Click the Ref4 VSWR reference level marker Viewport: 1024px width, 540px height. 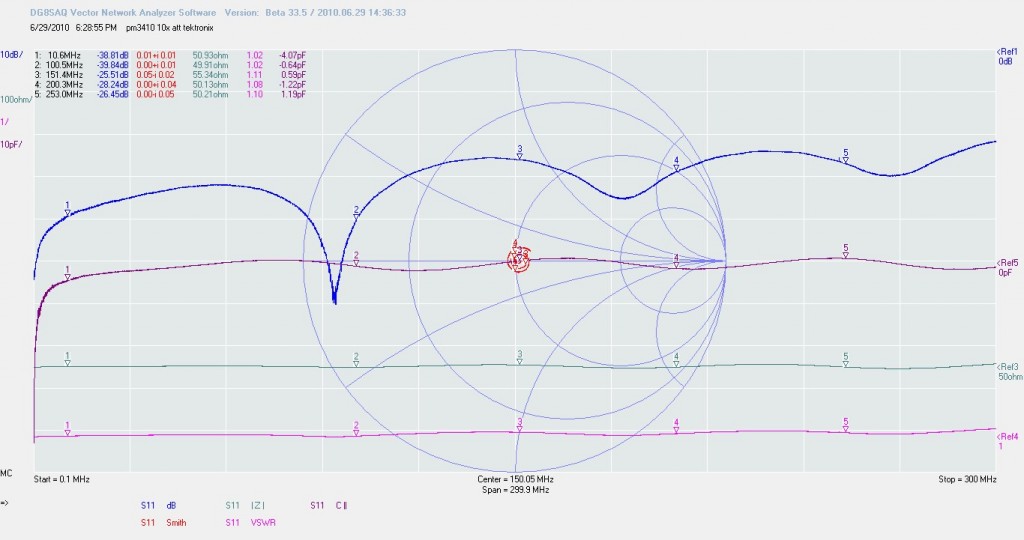coord(1006,441)
